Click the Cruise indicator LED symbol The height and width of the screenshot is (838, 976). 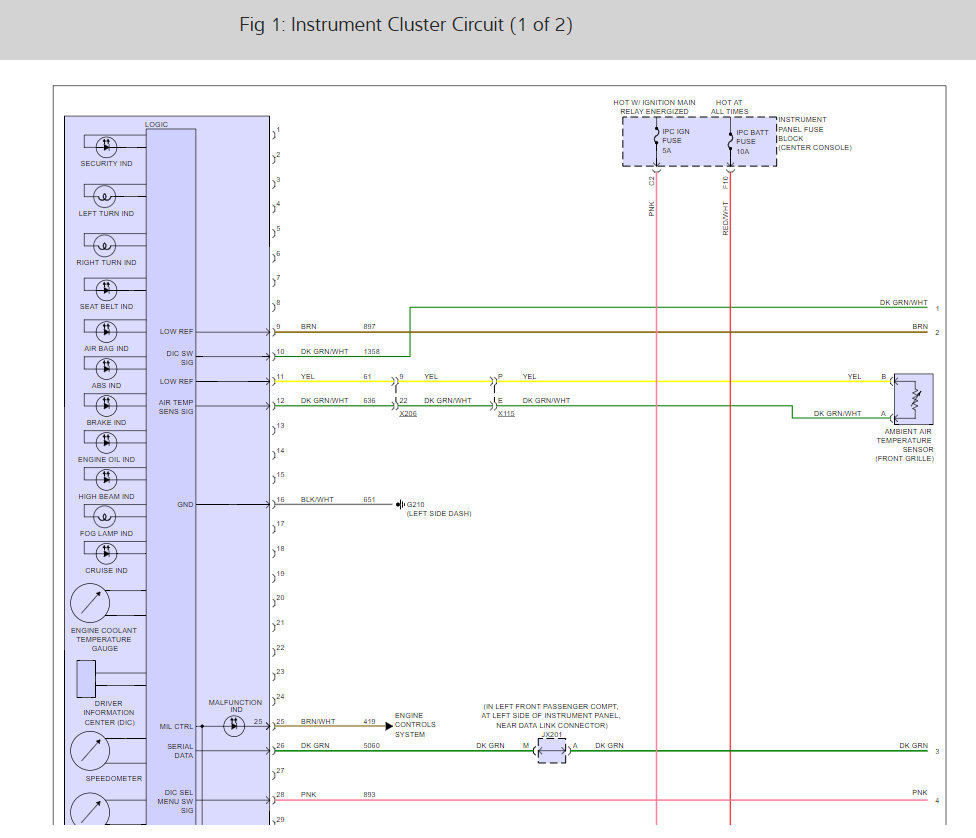pos(106,553)
